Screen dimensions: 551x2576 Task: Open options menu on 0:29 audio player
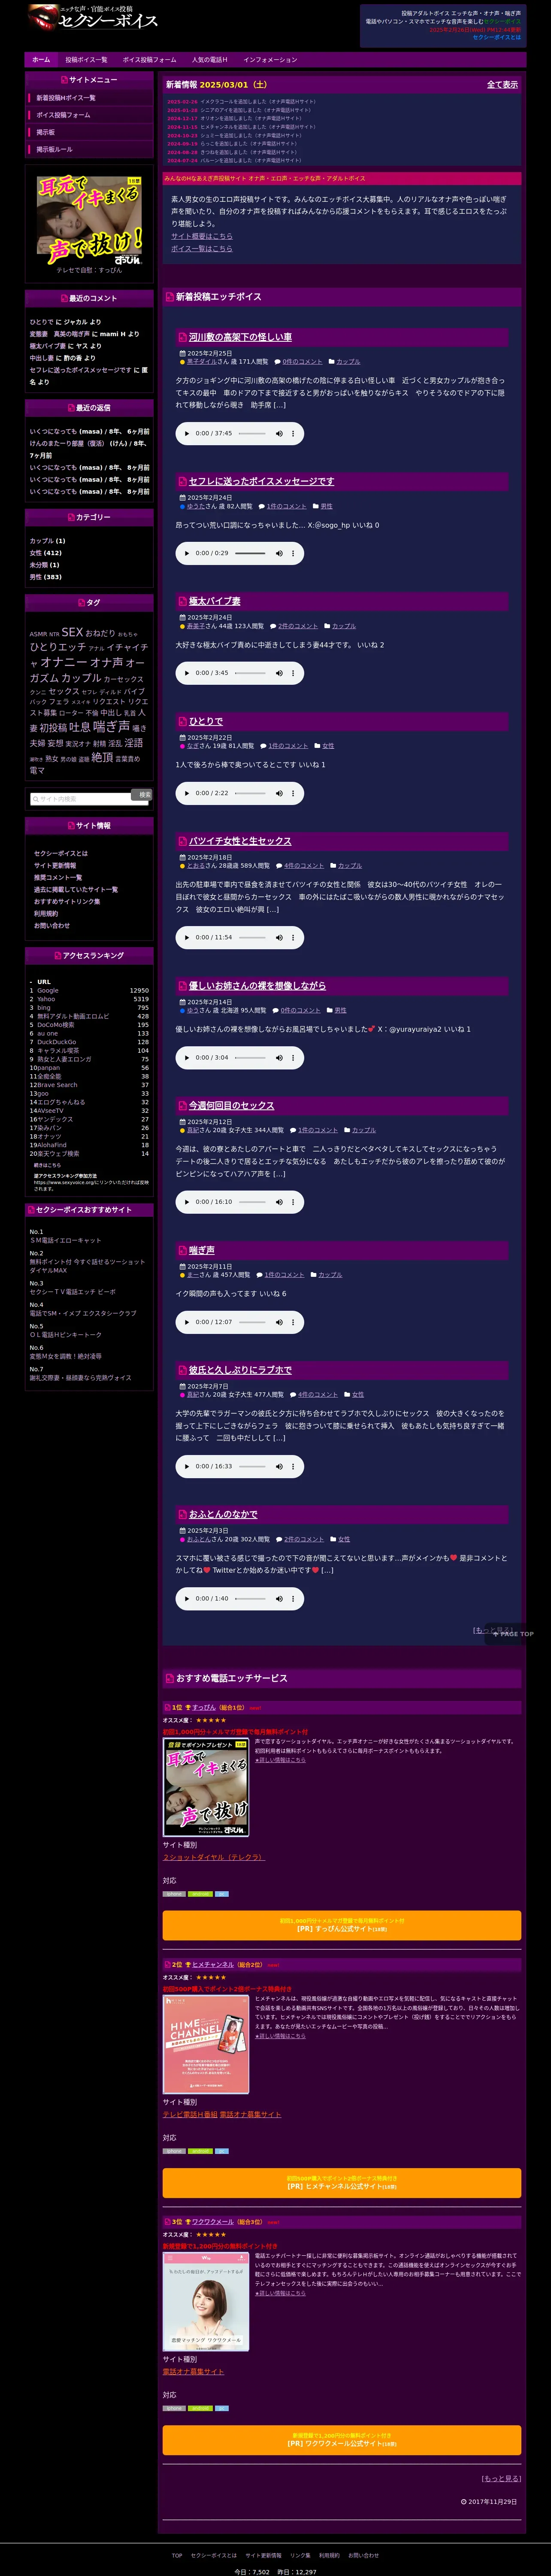(x=293, y=553)
